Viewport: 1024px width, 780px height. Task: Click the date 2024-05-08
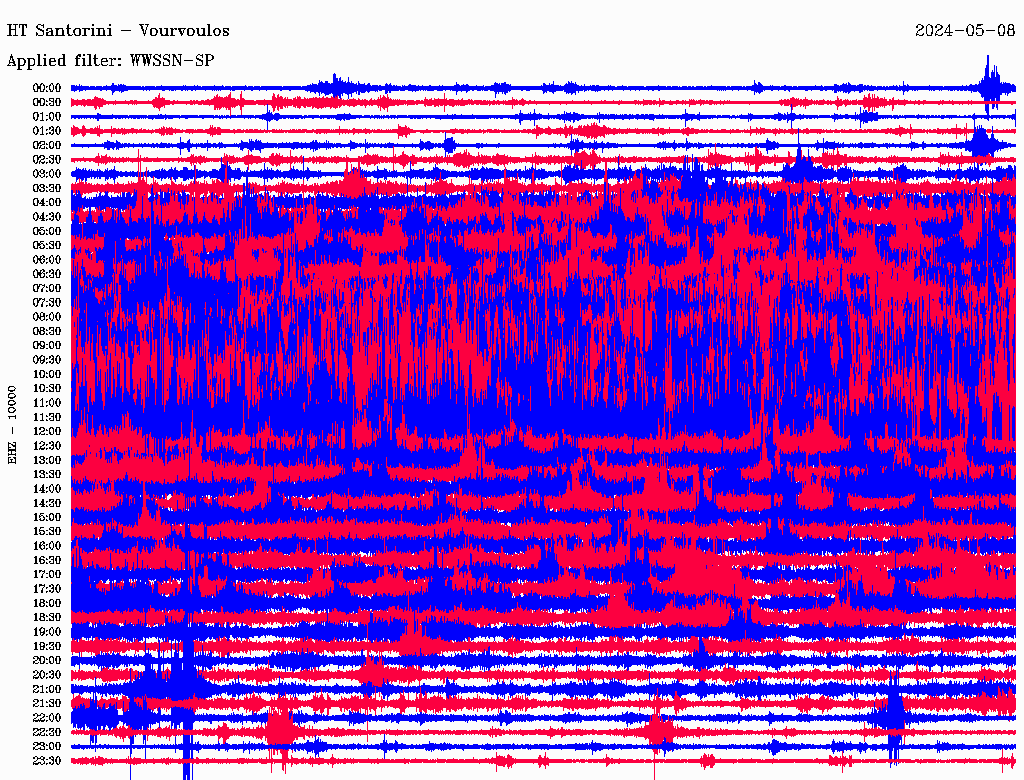coord(965,31)
